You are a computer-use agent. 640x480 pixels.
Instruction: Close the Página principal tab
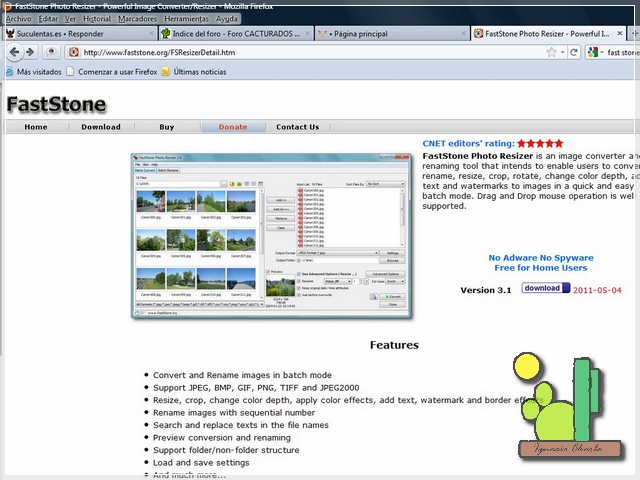click(463, 33)
